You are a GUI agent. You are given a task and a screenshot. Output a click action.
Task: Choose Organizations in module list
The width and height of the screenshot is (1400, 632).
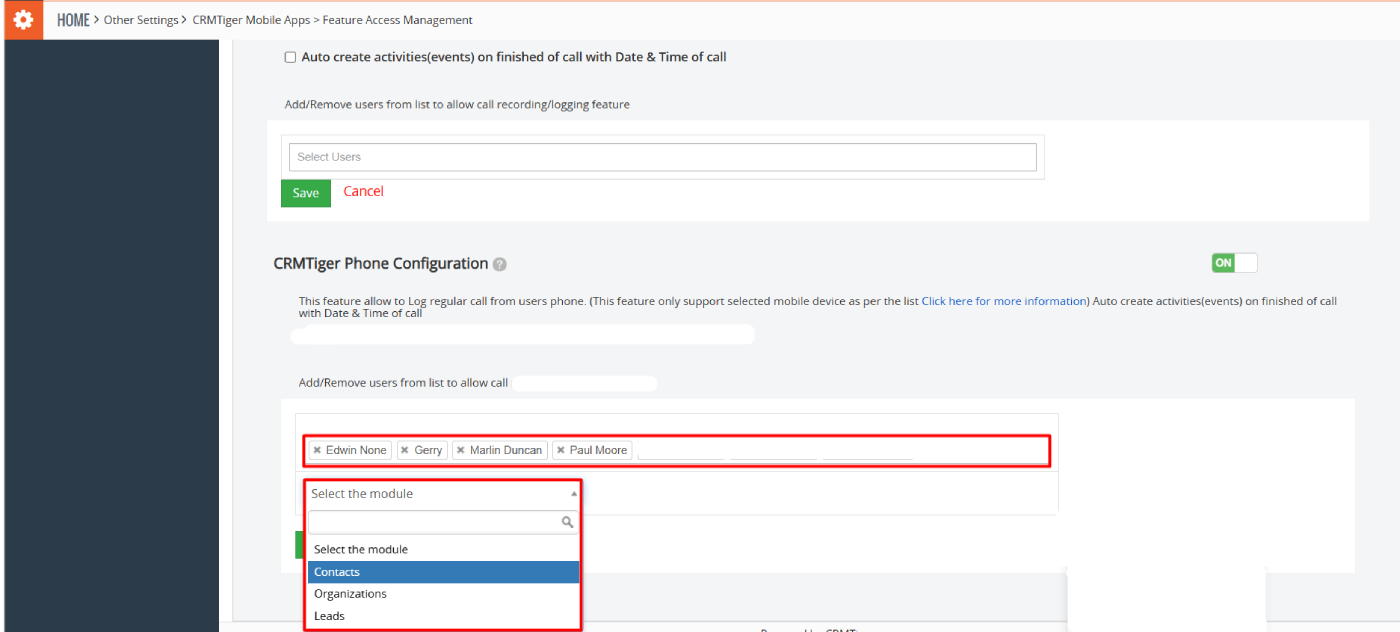click(444, 594)
